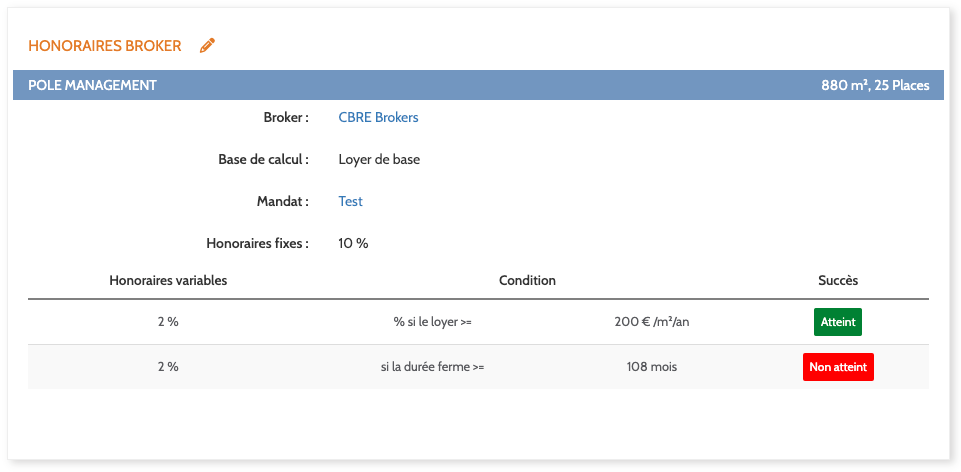Image resolution: width=961 pixels, height=472 pixels.
Task: Select the Condition column header
Action: 527,280
